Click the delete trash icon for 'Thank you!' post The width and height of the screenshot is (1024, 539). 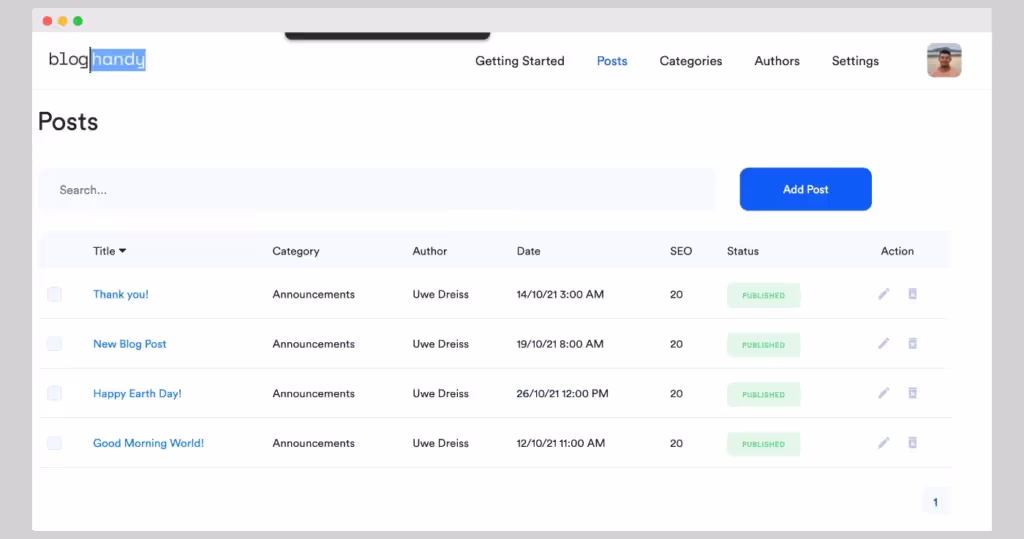912,294
